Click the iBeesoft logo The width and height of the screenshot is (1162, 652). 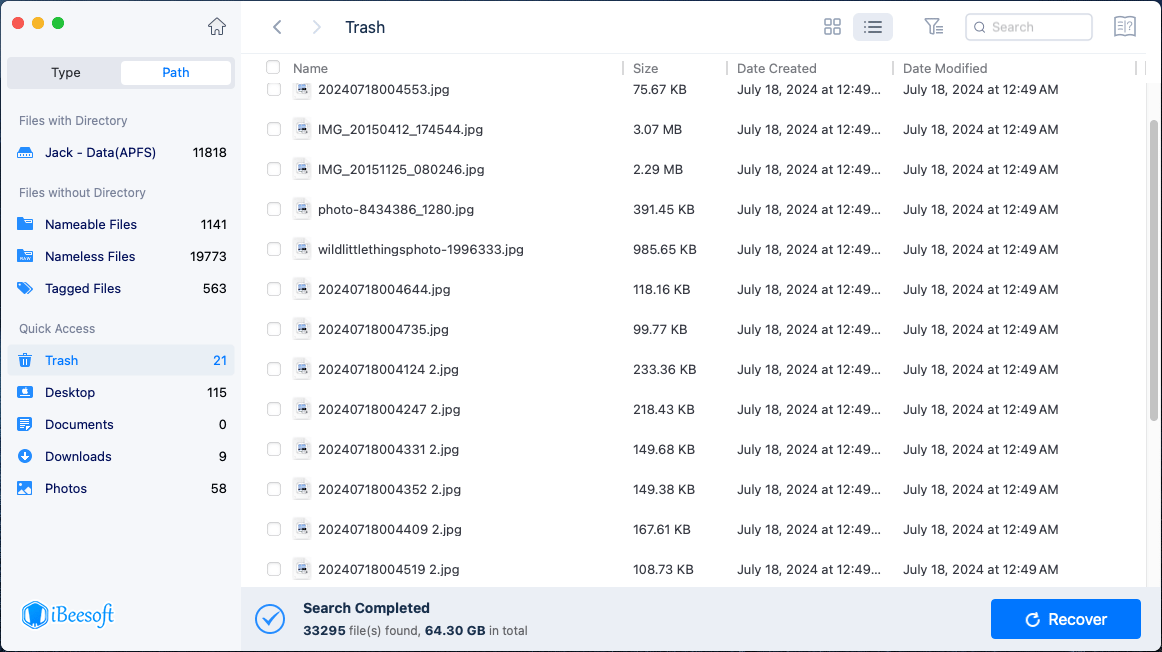[67, 615]
